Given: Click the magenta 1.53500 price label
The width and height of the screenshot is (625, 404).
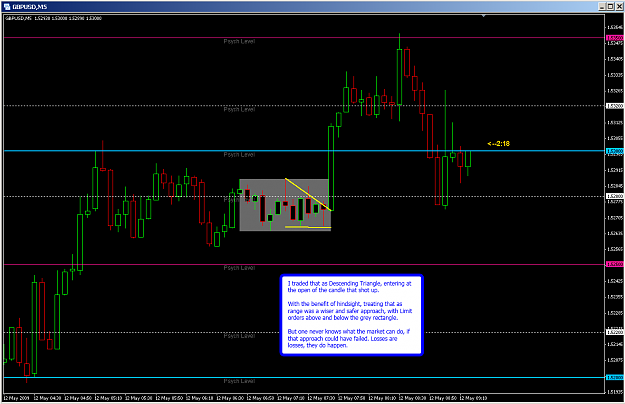Looking at the screenshot, I should (x=614, y=38).
